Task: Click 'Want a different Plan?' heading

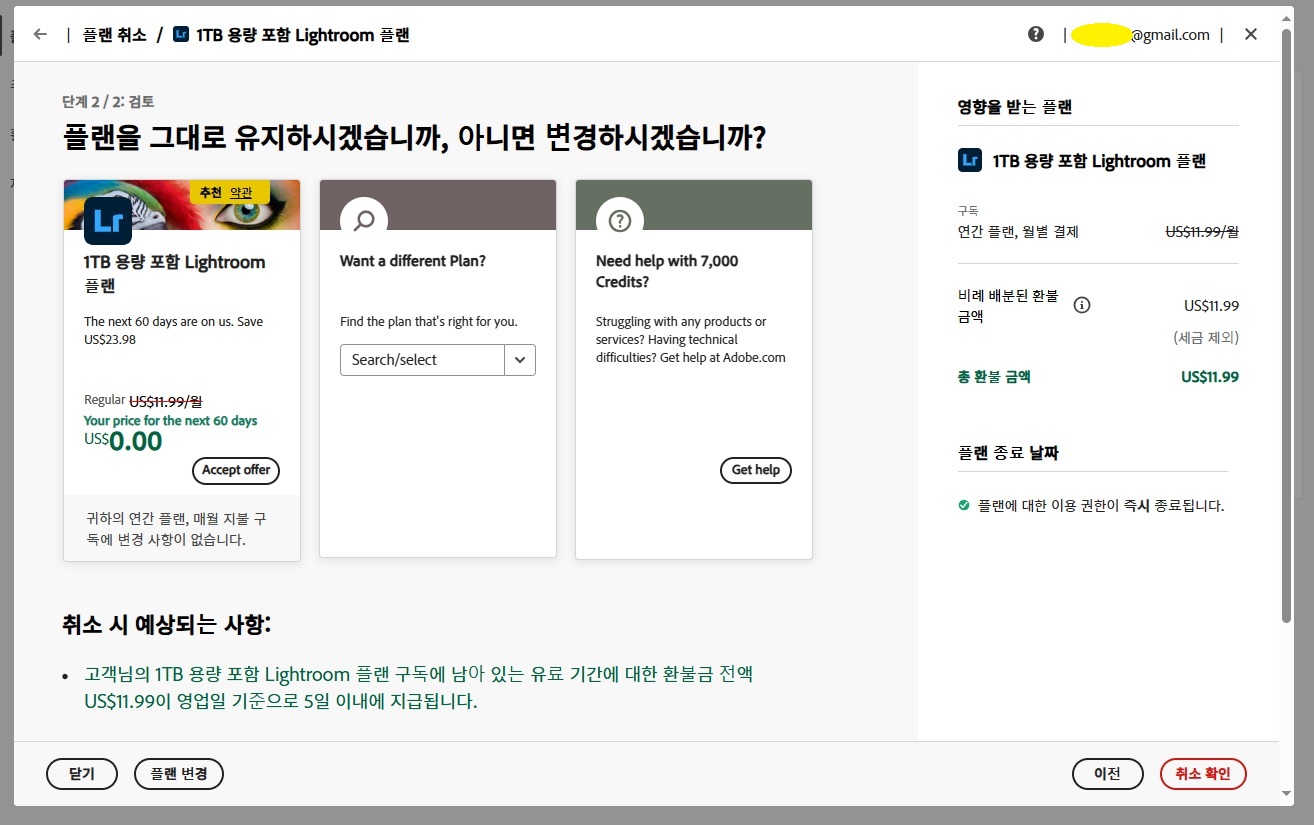Action: coord(413,261)
